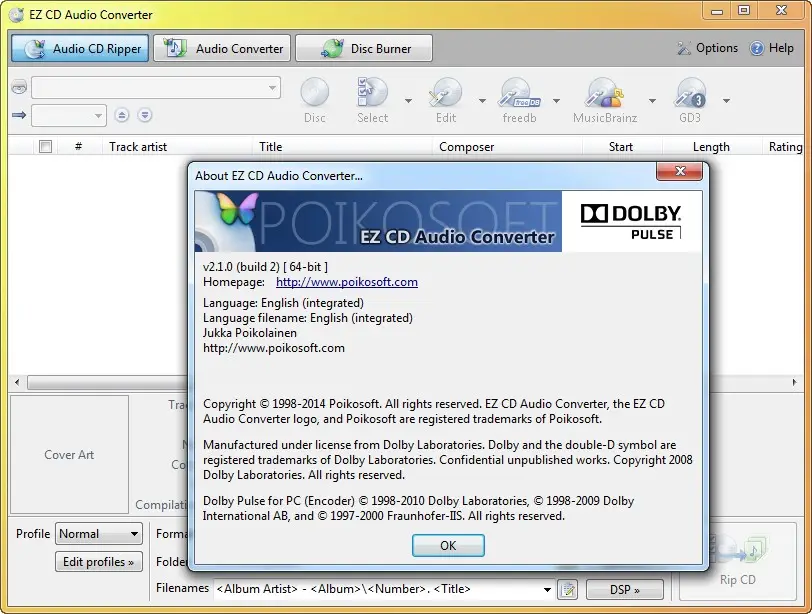
Task: Sort by the # column header
Action: tap(78, 147)
